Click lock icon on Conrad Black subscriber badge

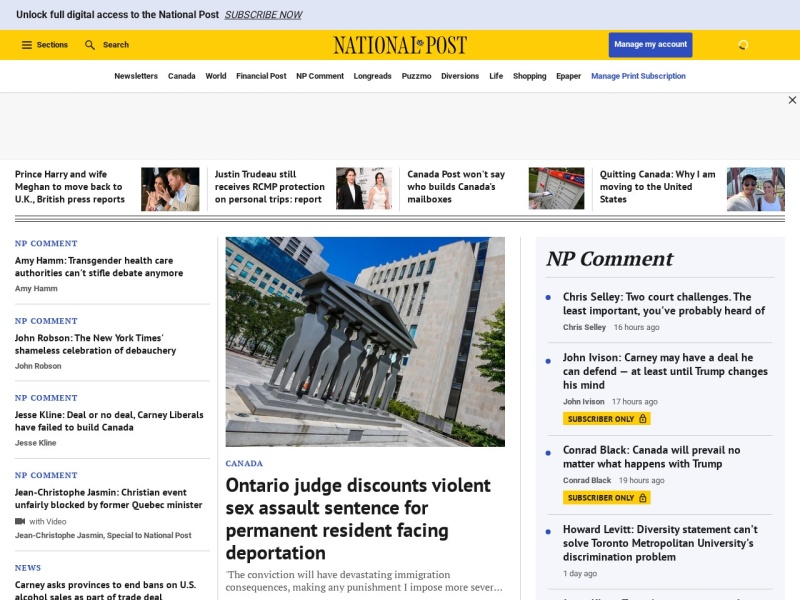pyautogui.click(x=643, y=497)
